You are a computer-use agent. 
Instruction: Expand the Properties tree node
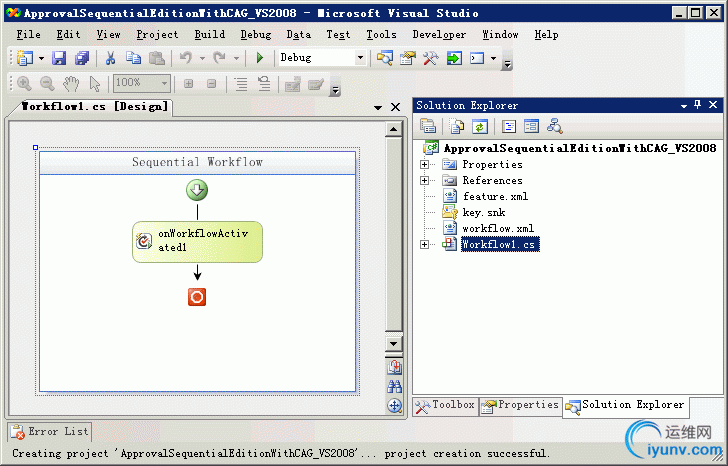tap(424, 164)
